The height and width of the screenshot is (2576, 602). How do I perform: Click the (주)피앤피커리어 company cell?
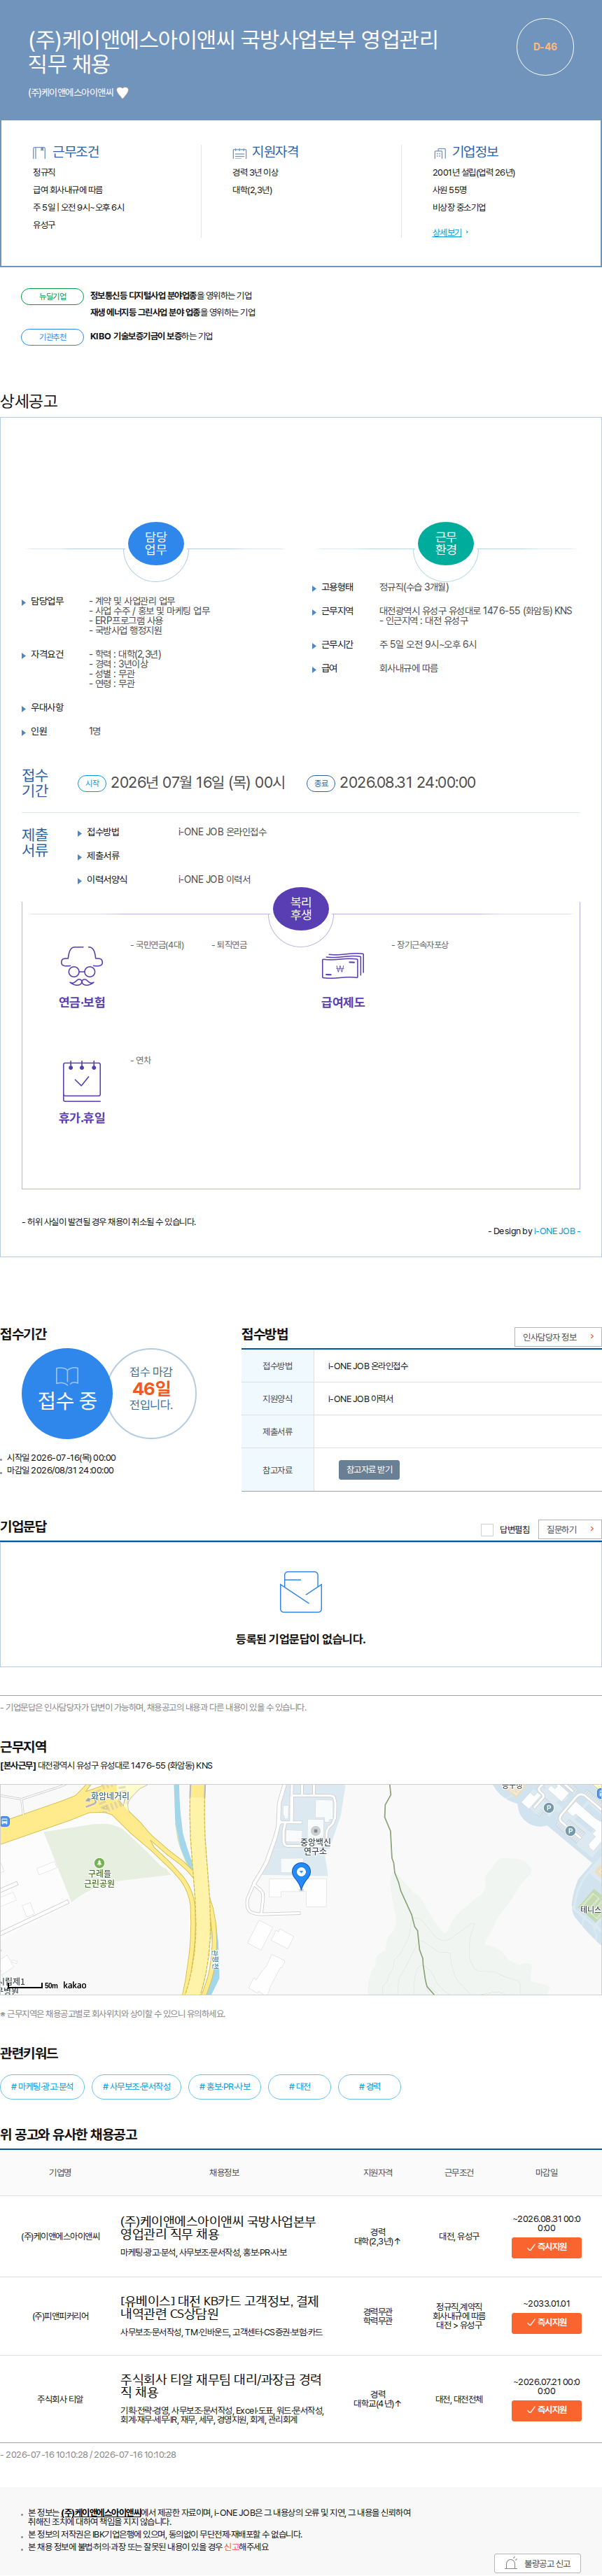point(60,2316)
